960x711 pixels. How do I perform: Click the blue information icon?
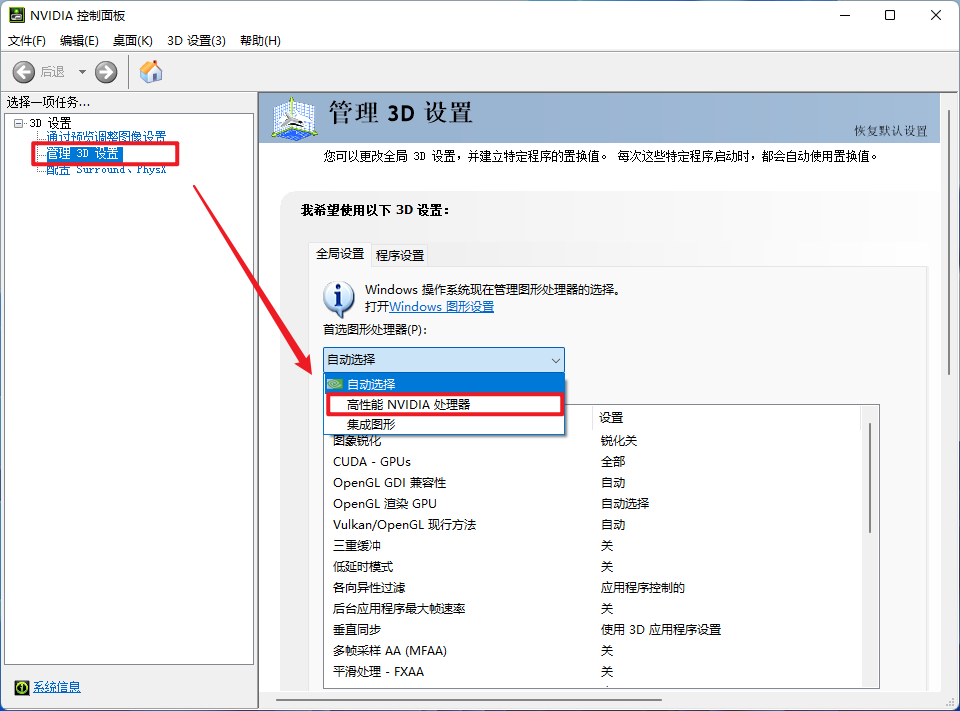[339, 298]
